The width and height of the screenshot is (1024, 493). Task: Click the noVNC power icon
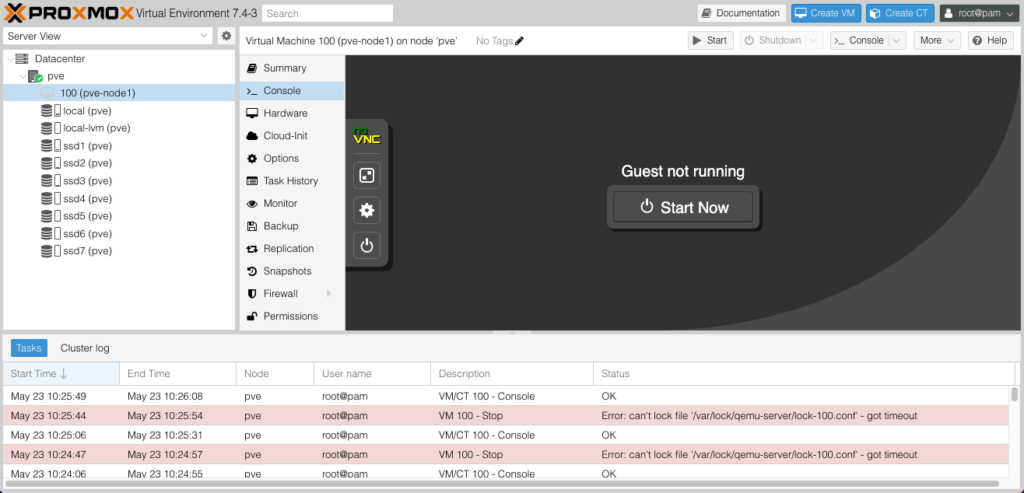pyautogui.click(x=367, y=246)
